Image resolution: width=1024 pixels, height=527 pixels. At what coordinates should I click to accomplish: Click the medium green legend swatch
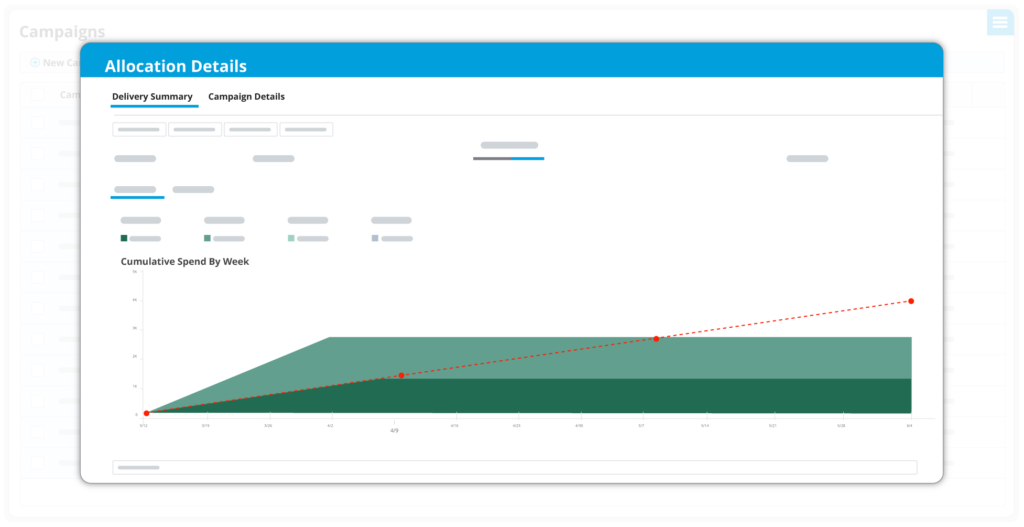point(208,238)
